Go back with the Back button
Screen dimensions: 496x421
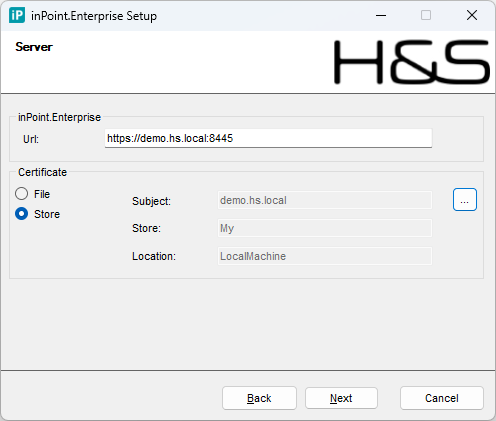[259, 398]
